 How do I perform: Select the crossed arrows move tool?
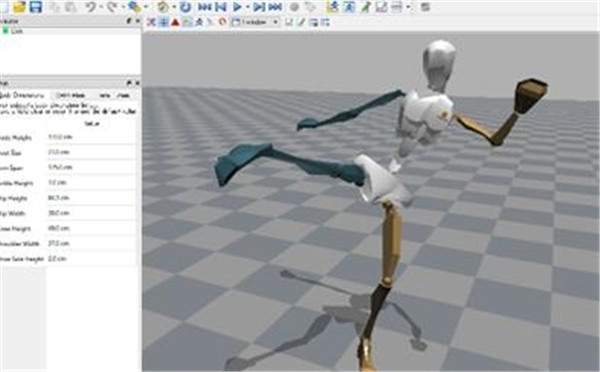pos(151,22)
